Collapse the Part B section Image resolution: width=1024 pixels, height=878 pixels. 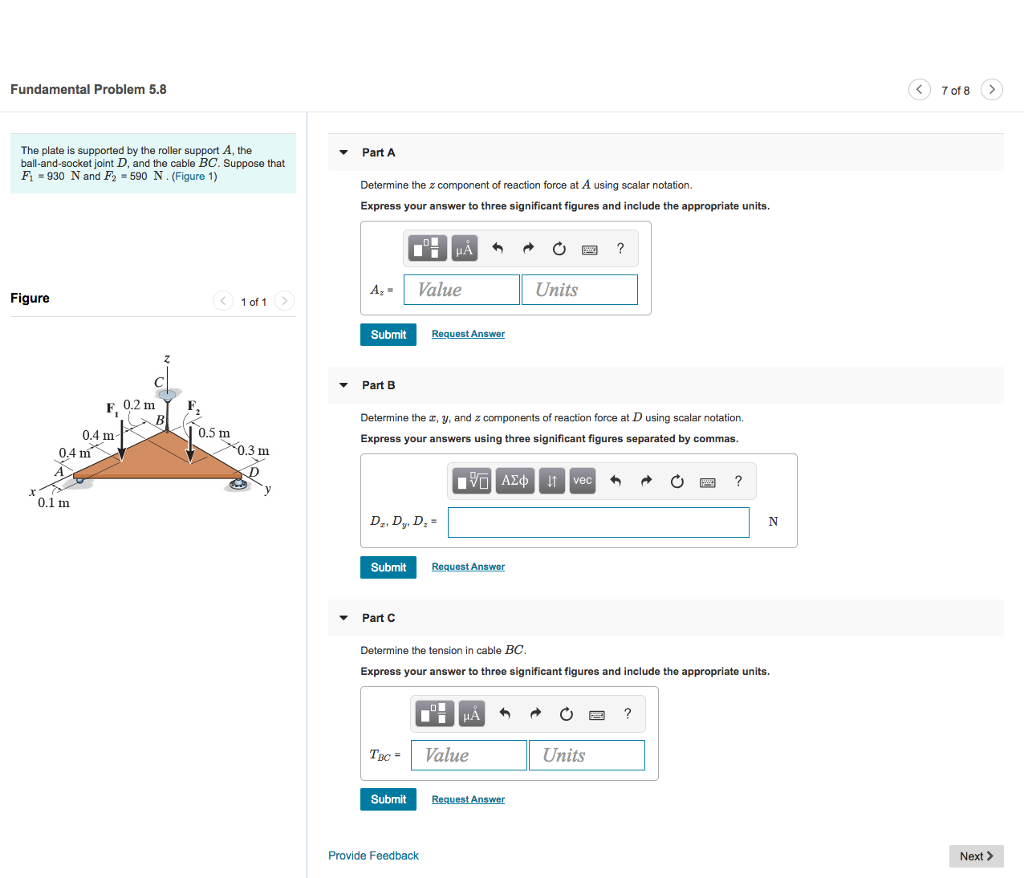344,385
